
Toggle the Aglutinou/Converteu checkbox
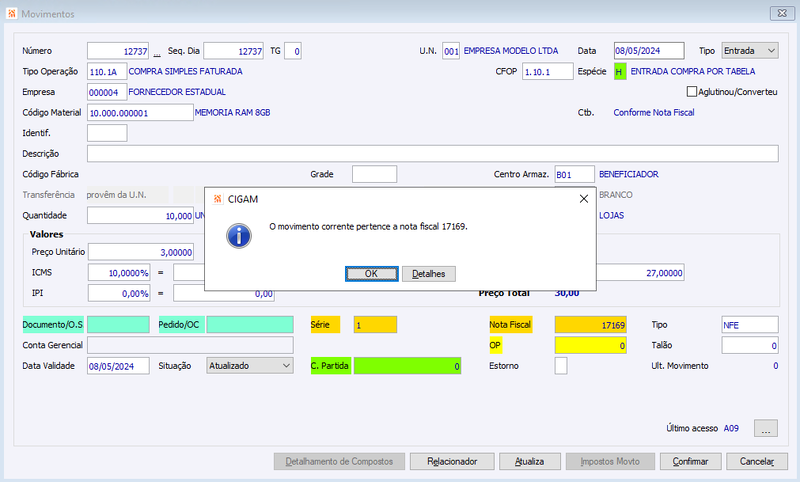click(691, 92)
